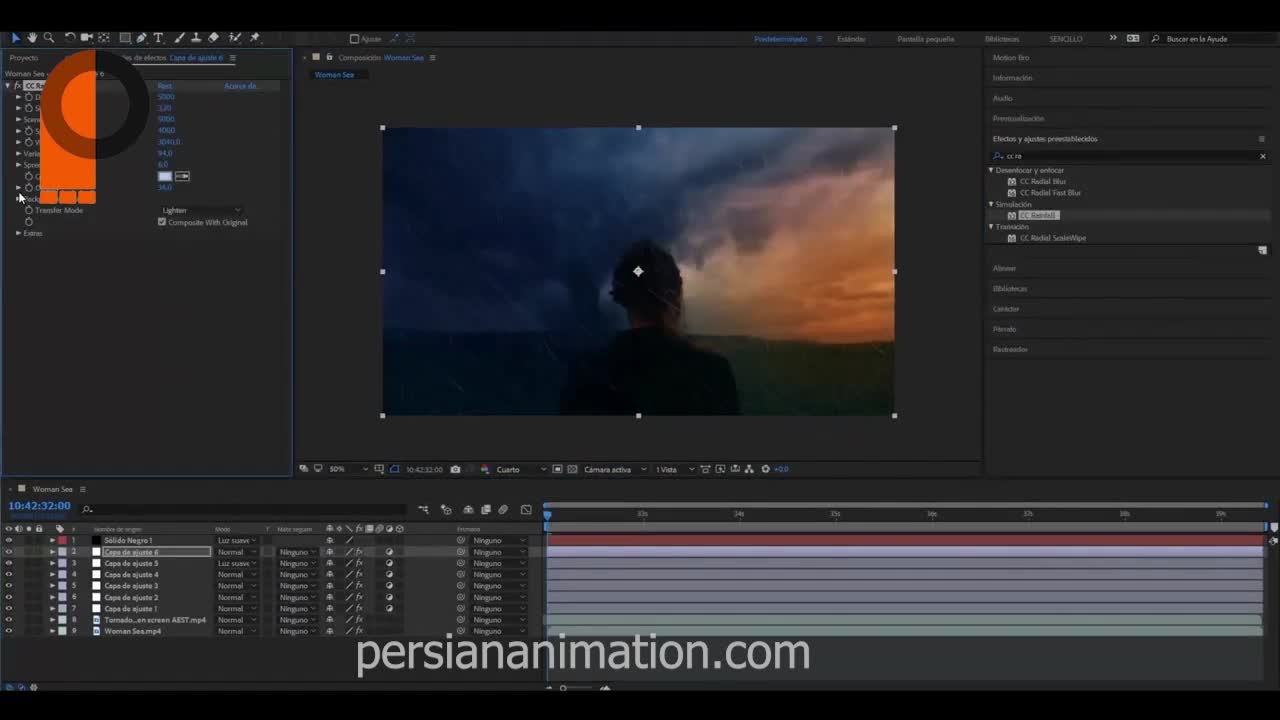Screen dimensions: 1280x720
Task: Switch to the Estándar workspace
Action: [851, 39]
